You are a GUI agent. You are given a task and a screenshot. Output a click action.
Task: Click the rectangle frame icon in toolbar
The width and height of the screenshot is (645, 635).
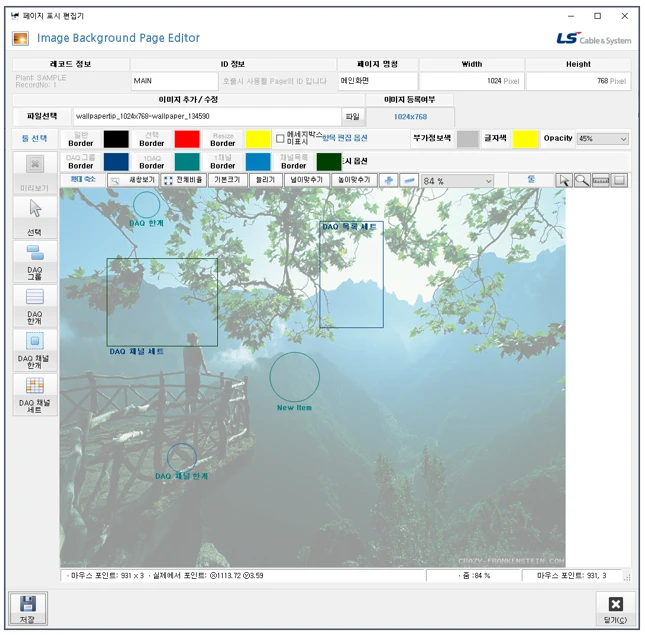pyautogui.click(x=619, y=181)
